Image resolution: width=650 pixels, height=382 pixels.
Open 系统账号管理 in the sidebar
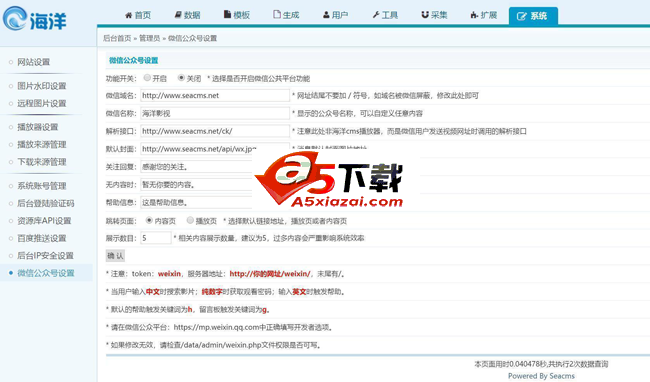pos(42,186)
